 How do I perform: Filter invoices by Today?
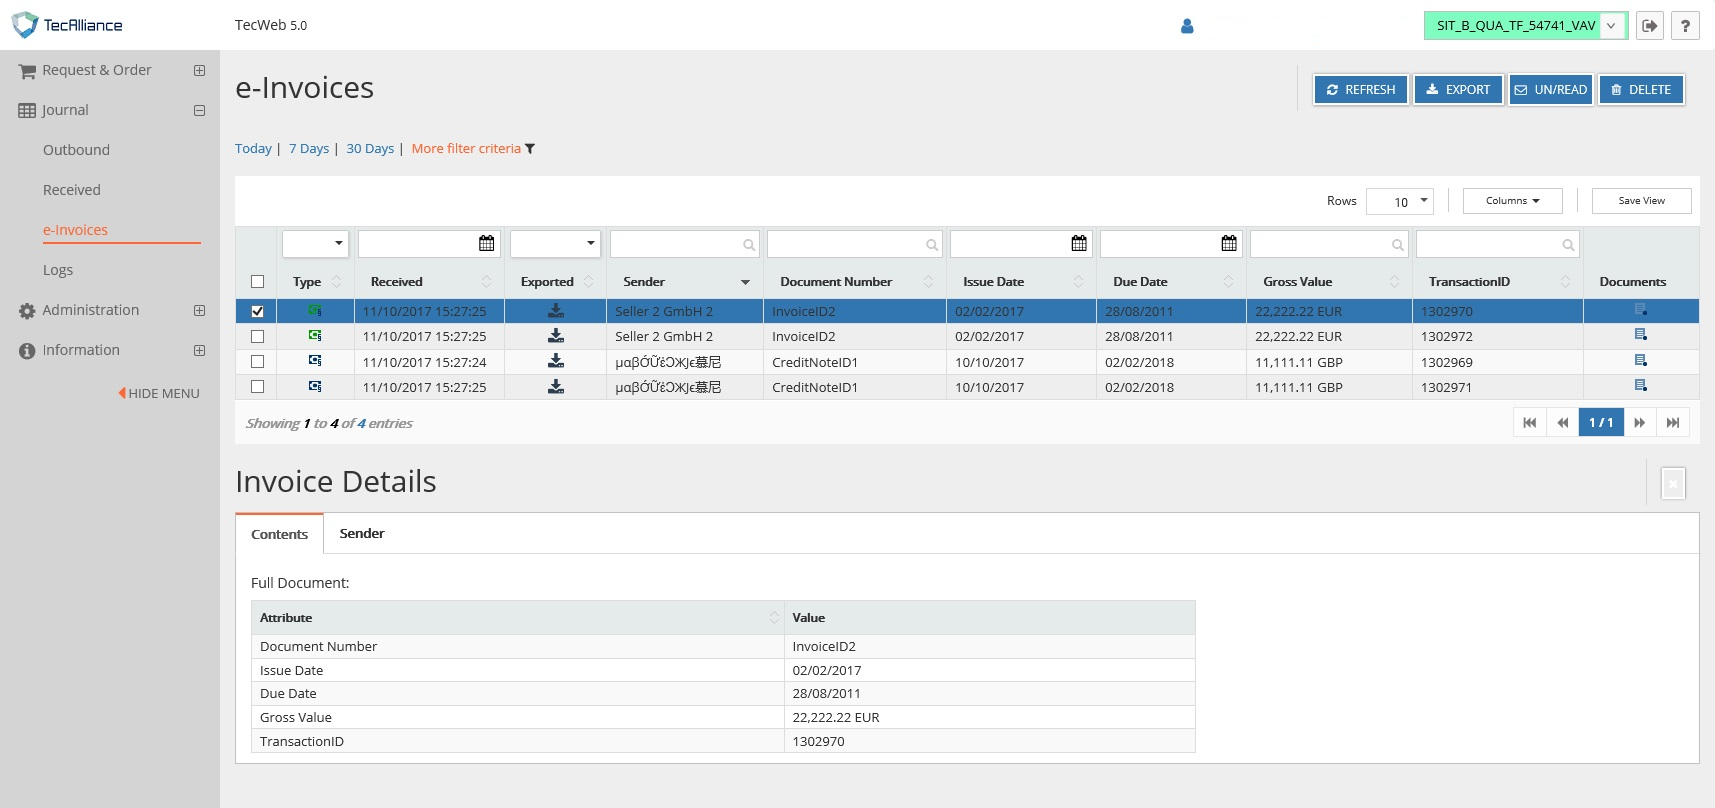[253, 149]
